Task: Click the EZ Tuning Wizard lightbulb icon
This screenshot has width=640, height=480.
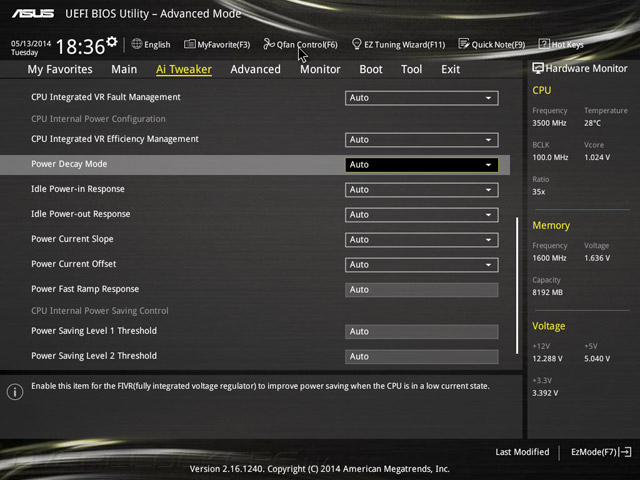Action: point(356,44)
